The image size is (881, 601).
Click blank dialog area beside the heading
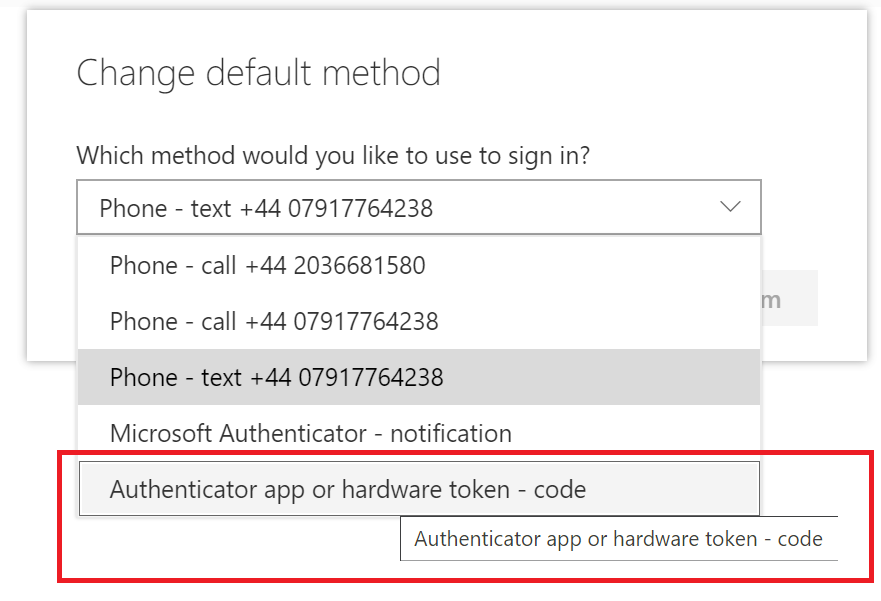tap(650, 73)
